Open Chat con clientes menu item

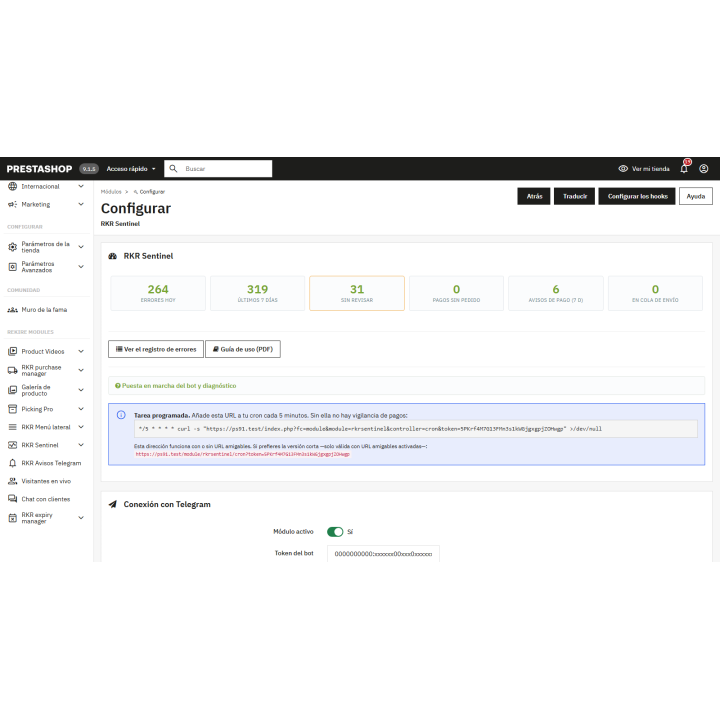coord(46,499)
